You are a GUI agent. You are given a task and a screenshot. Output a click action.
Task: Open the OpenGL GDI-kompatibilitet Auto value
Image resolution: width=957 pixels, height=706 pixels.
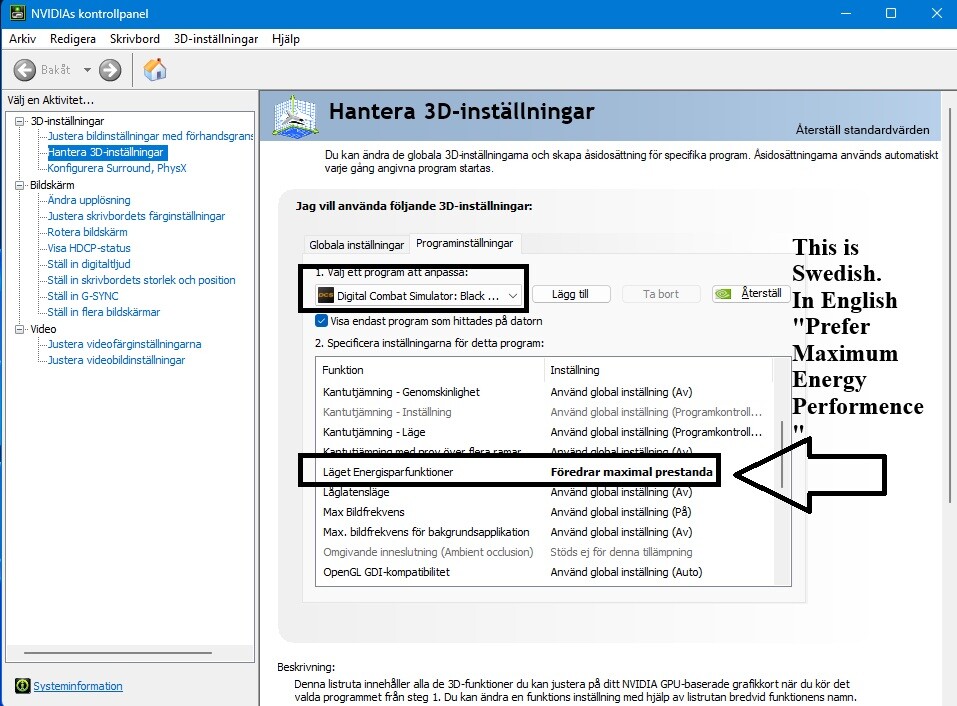[x=626, y=572]
